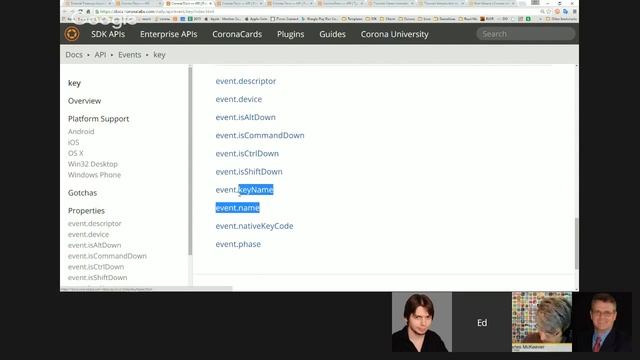Image resolution: width=640 pixels, height=360 pixels.
Task: Open event.isCtrlDown link in main content
Action: tap(247, 153)
